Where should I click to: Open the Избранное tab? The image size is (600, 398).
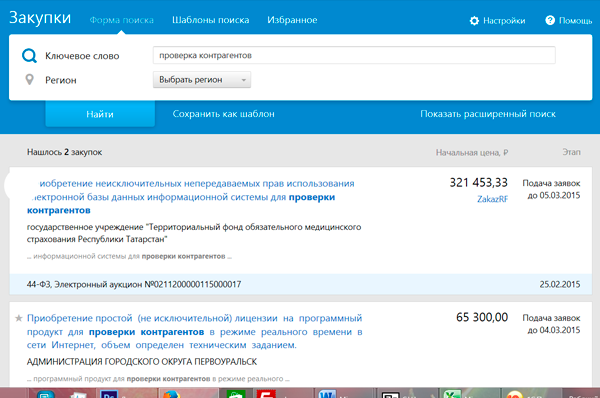pos(292,20)
